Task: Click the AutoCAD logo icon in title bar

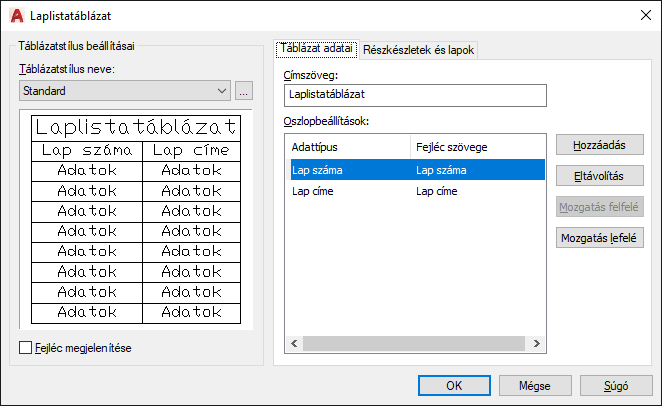Action: [16, 15]
